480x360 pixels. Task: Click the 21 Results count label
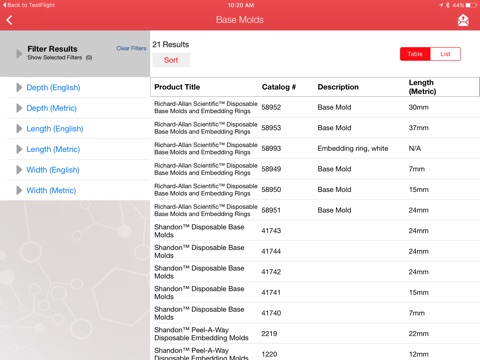click(x=171, y=44)
